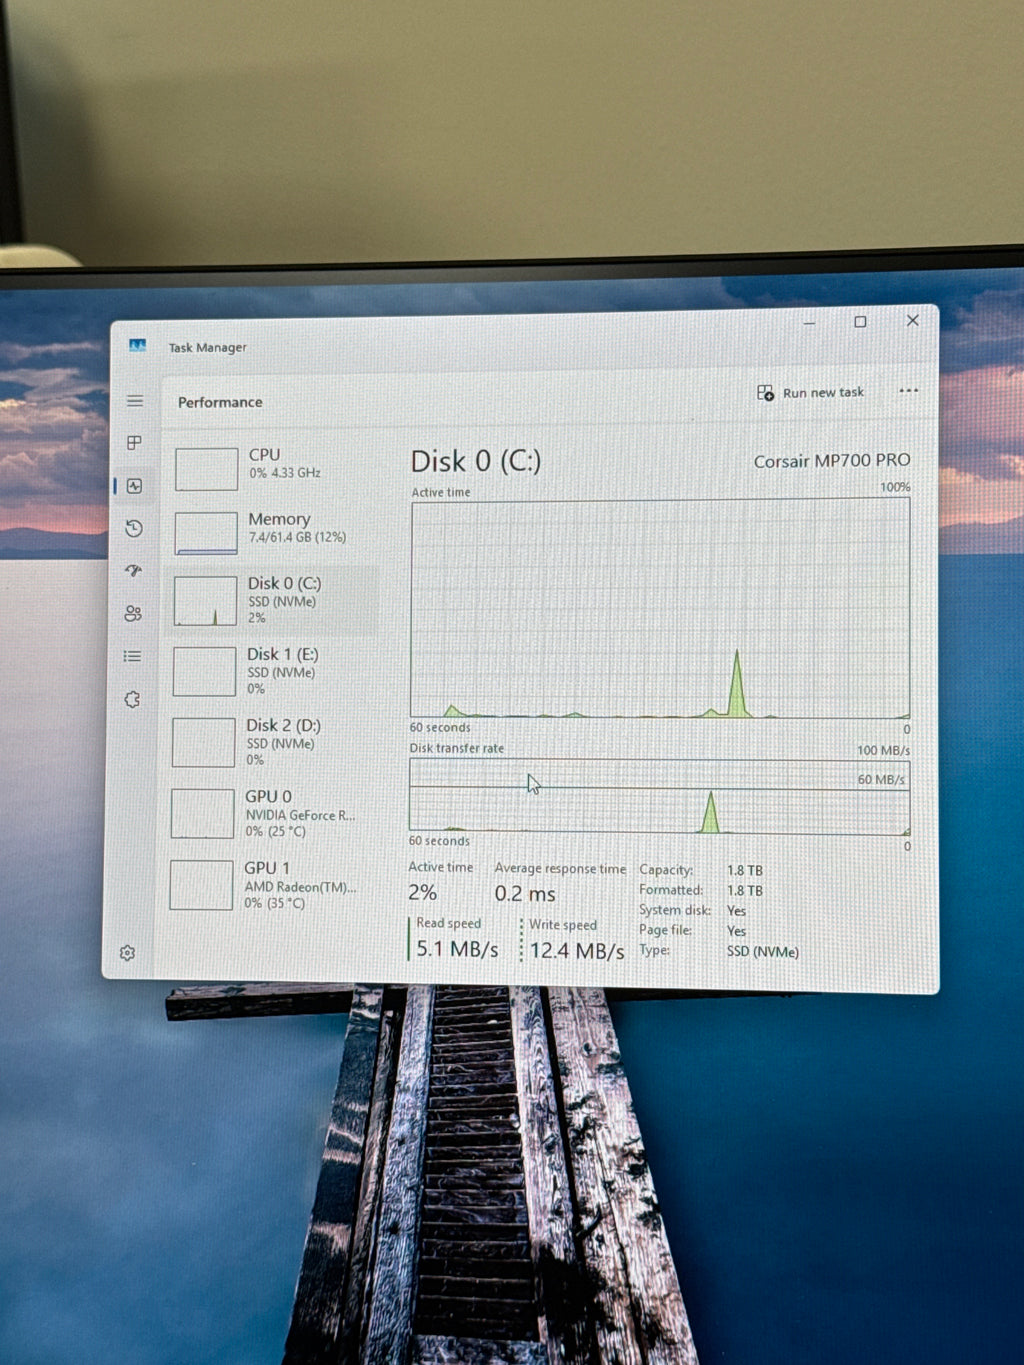Click the Disk transfer rate graph
Screen dimensions: 1024x1365
pos(659,797)
